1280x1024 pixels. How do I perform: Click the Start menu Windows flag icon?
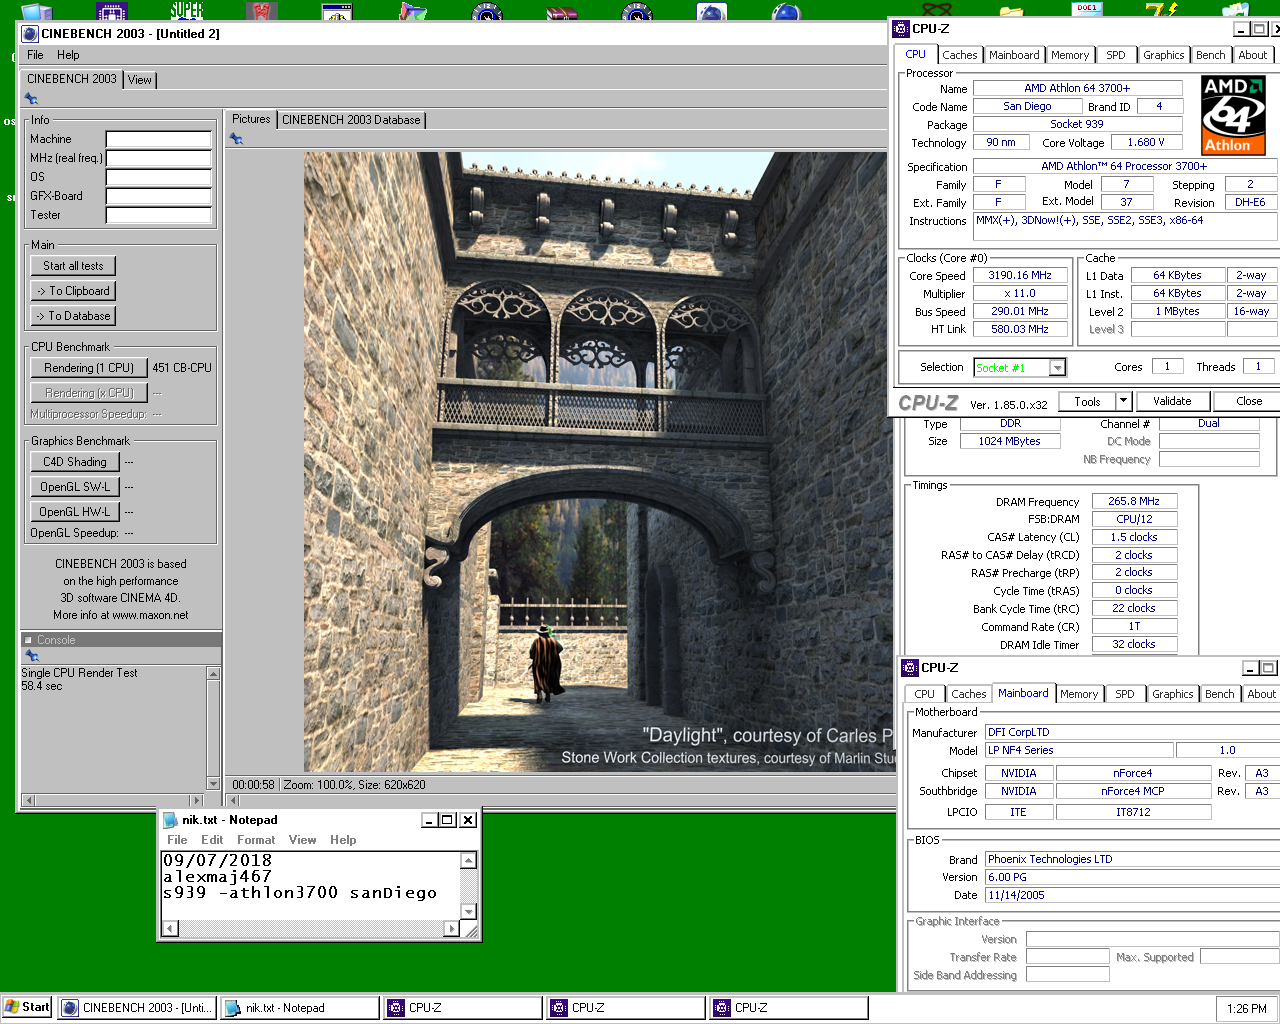point(12,1007)
